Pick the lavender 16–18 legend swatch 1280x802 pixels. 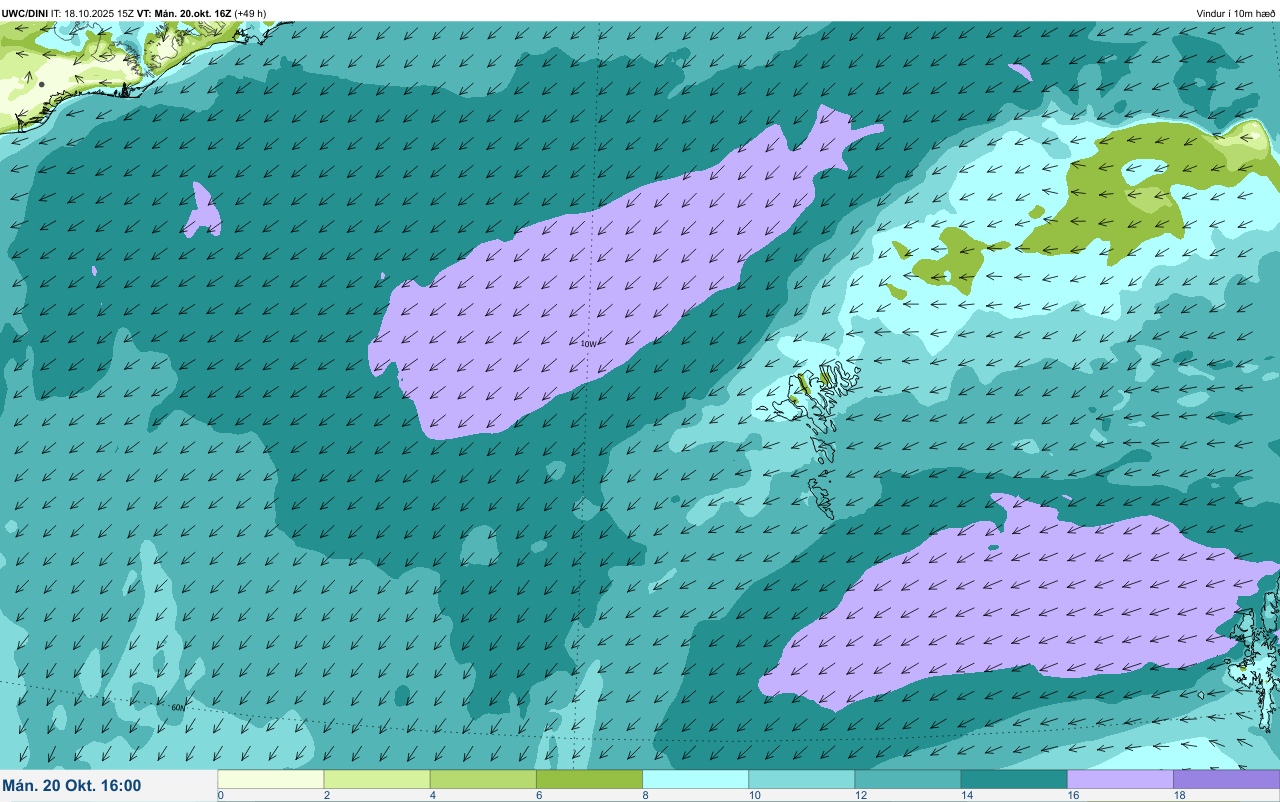[x=1120, y=779]
